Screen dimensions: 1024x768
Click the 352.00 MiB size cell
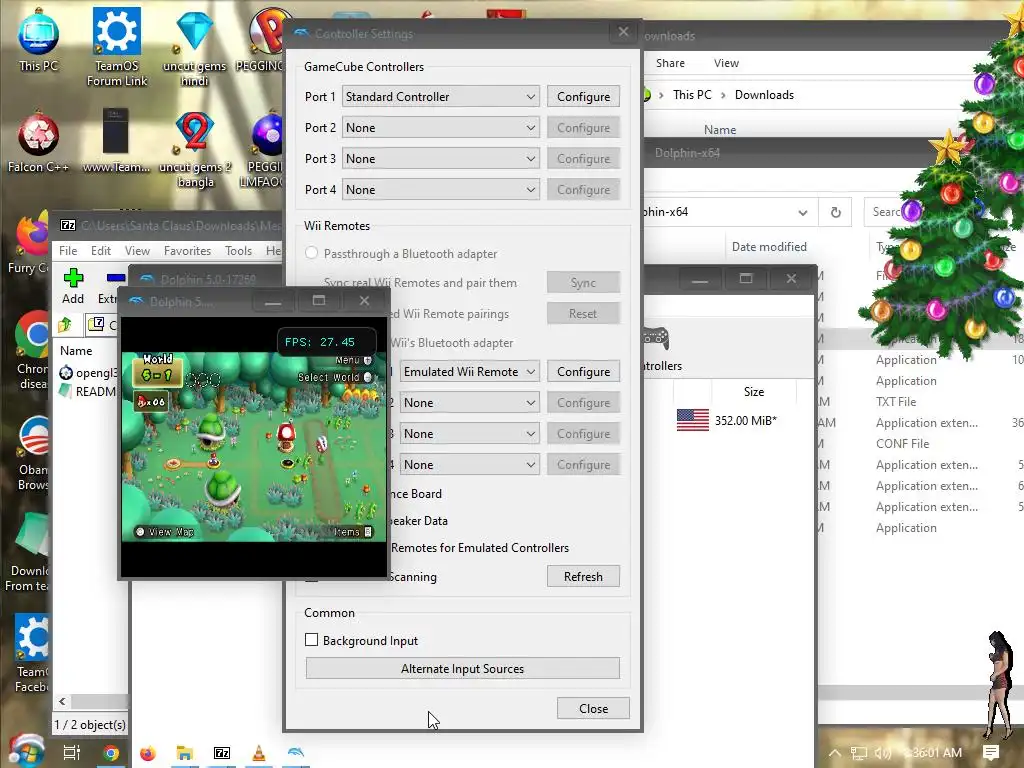745,421
